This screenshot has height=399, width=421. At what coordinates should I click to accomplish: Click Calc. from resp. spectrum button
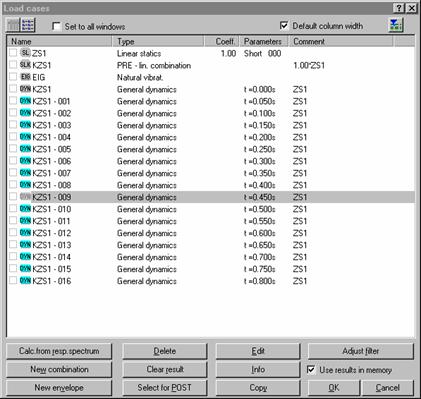tap(59, 351)
